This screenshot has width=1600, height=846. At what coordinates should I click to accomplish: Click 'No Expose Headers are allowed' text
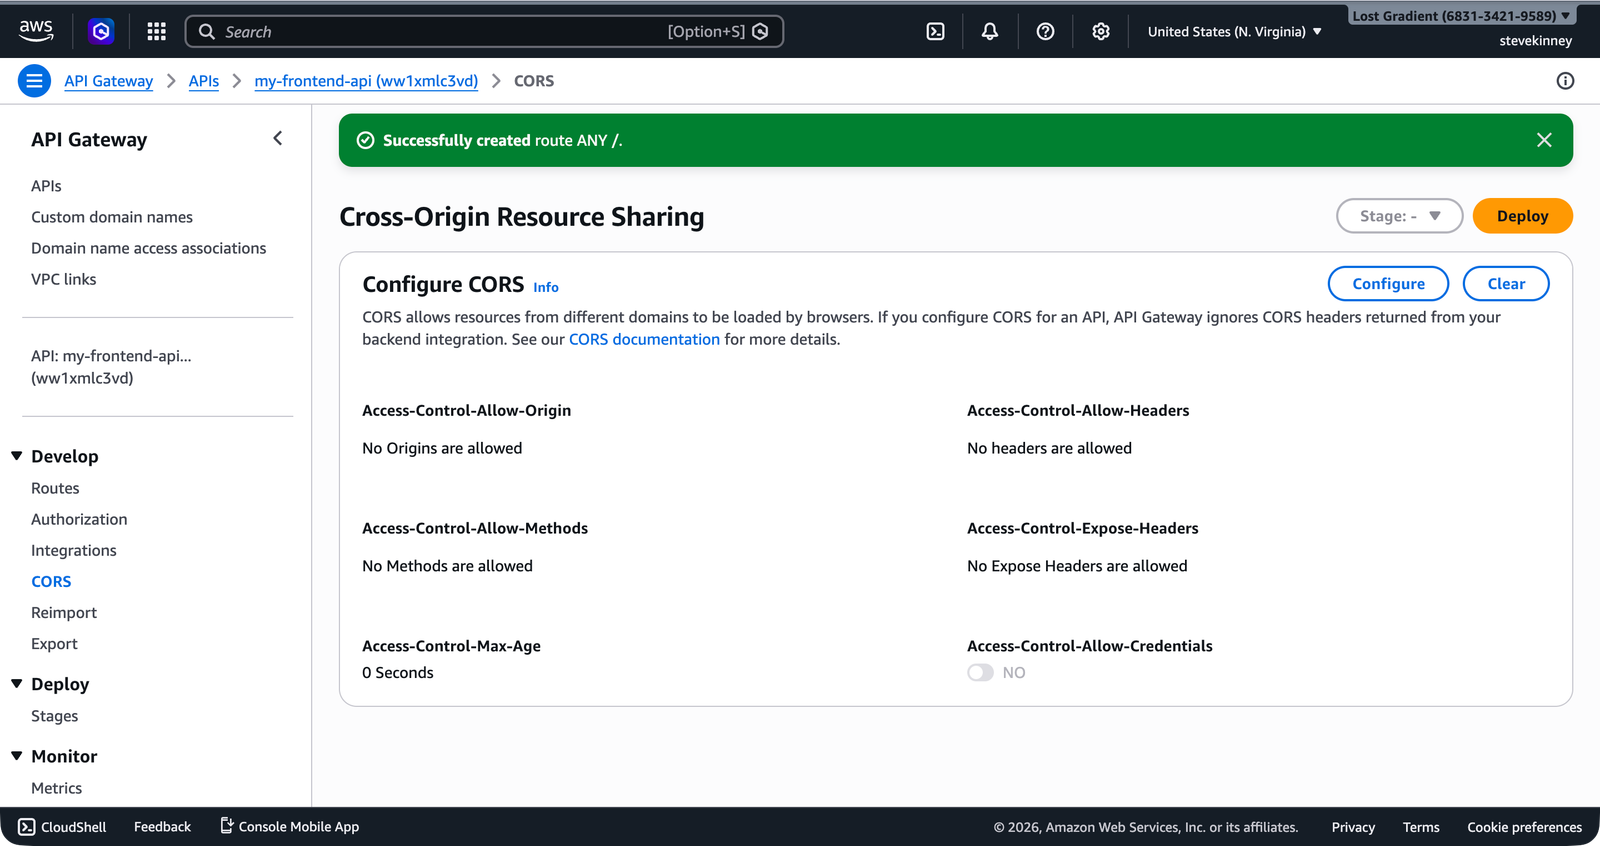(x=1077, y=566)
